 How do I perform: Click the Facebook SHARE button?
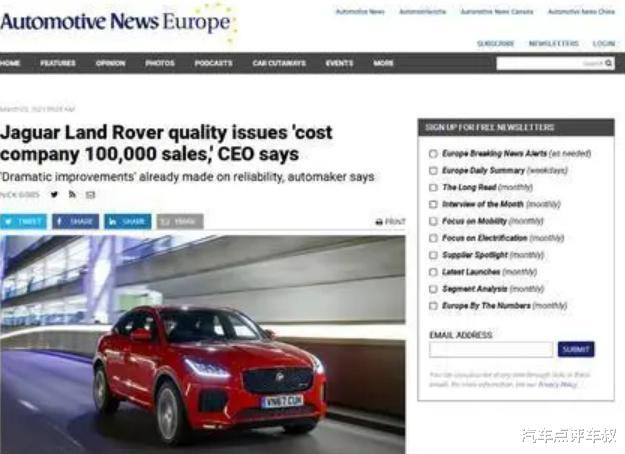pyautogui.click(x=75, y=221)
